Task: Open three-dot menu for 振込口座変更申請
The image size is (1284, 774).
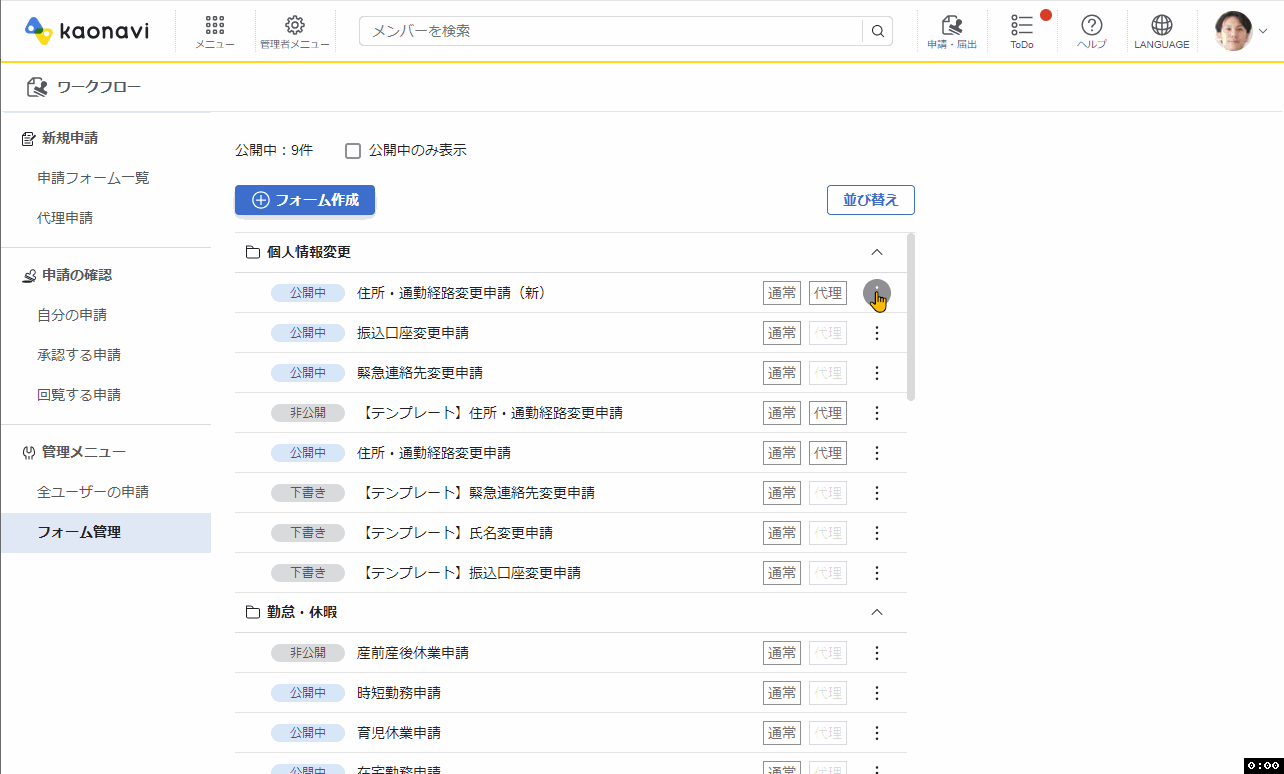Action: (x=877, y=333)
